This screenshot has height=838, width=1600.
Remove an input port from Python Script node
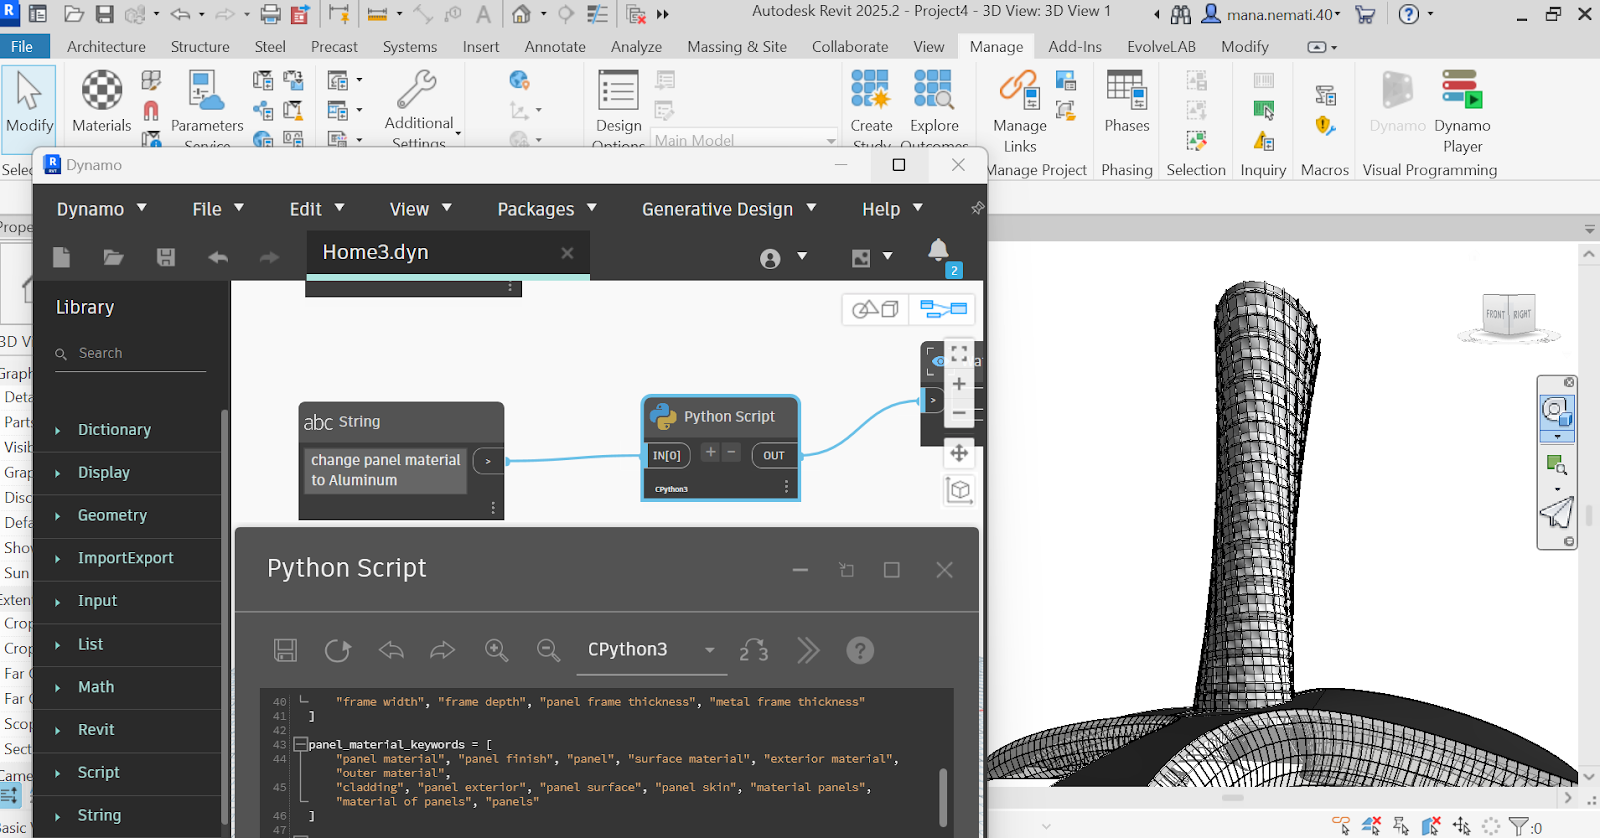(x=732, y=452)
